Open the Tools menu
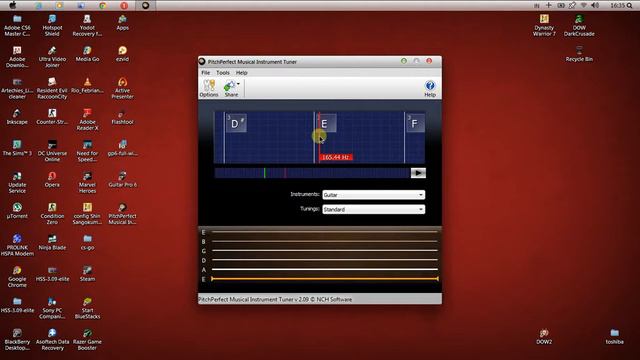The image size is (640, 360). click(222, 73)
